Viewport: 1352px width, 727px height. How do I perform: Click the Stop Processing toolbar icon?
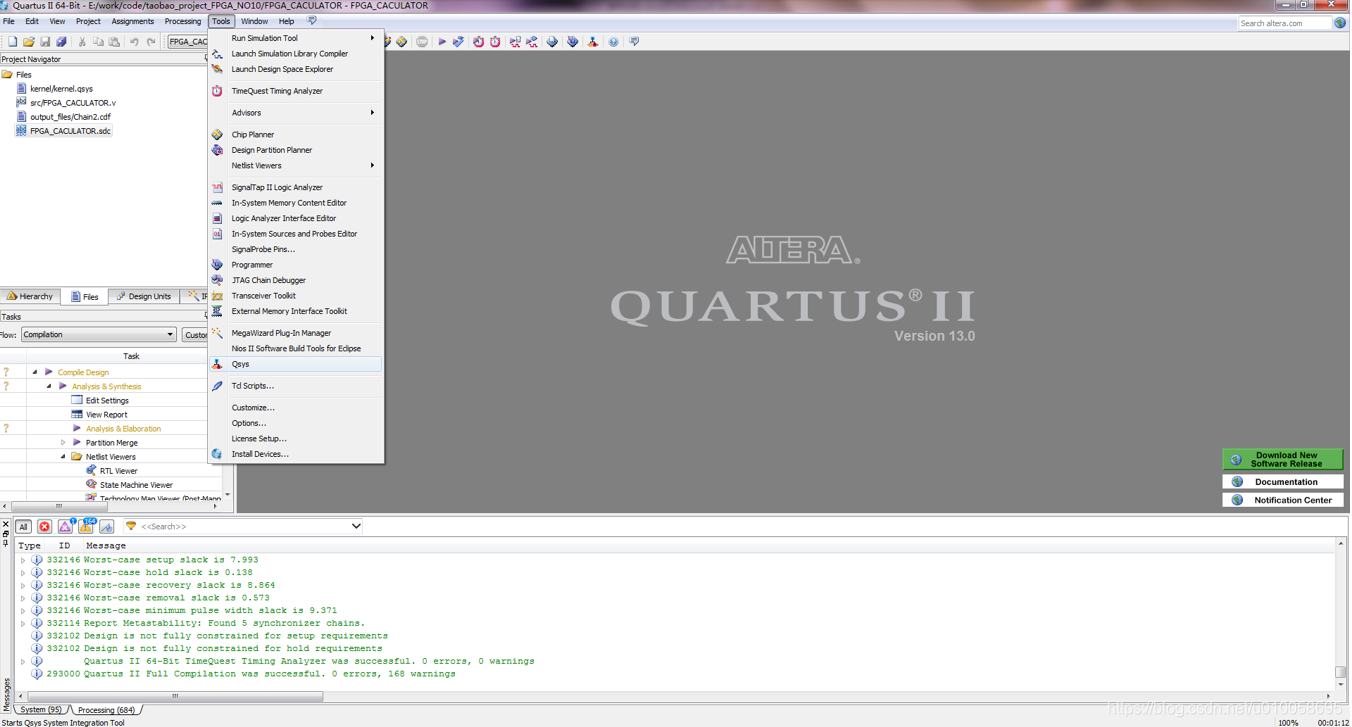tap(422, 42)
